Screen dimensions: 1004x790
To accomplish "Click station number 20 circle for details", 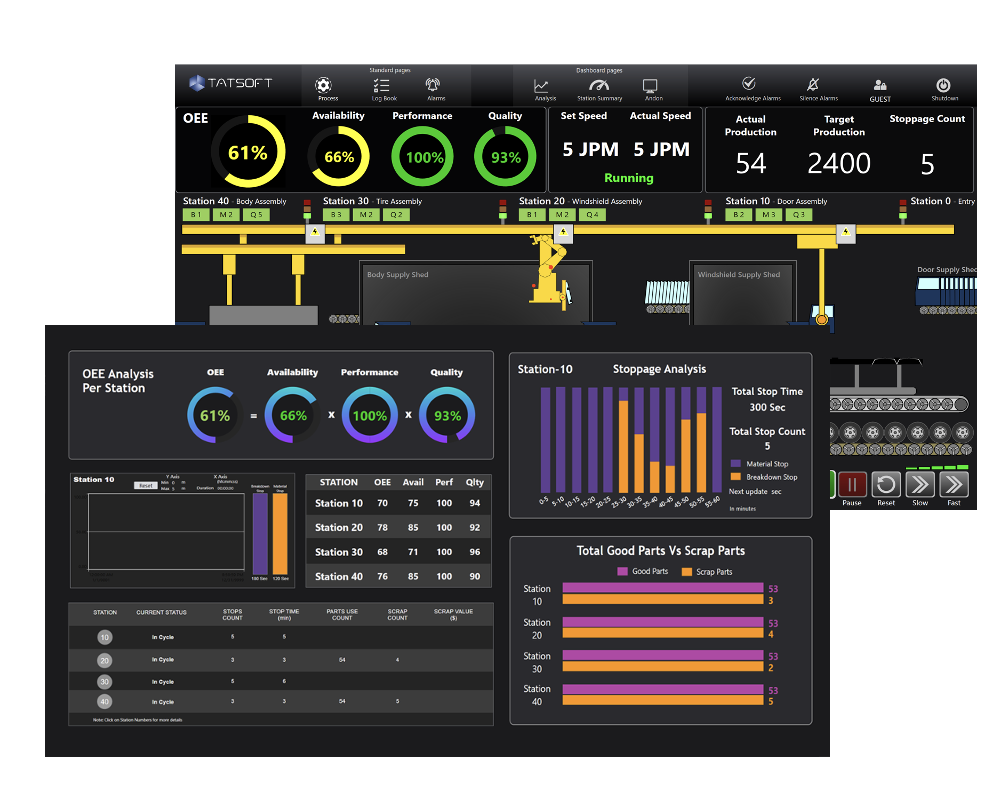I will 105,660.
